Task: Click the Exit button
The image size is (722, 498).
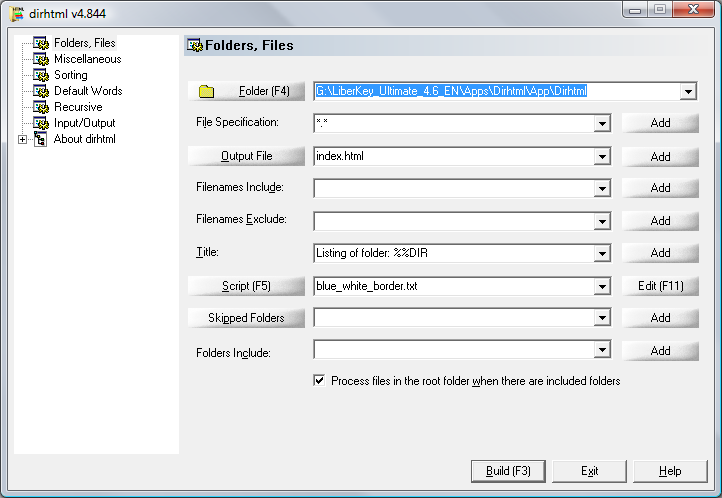Action: [589, 471]
